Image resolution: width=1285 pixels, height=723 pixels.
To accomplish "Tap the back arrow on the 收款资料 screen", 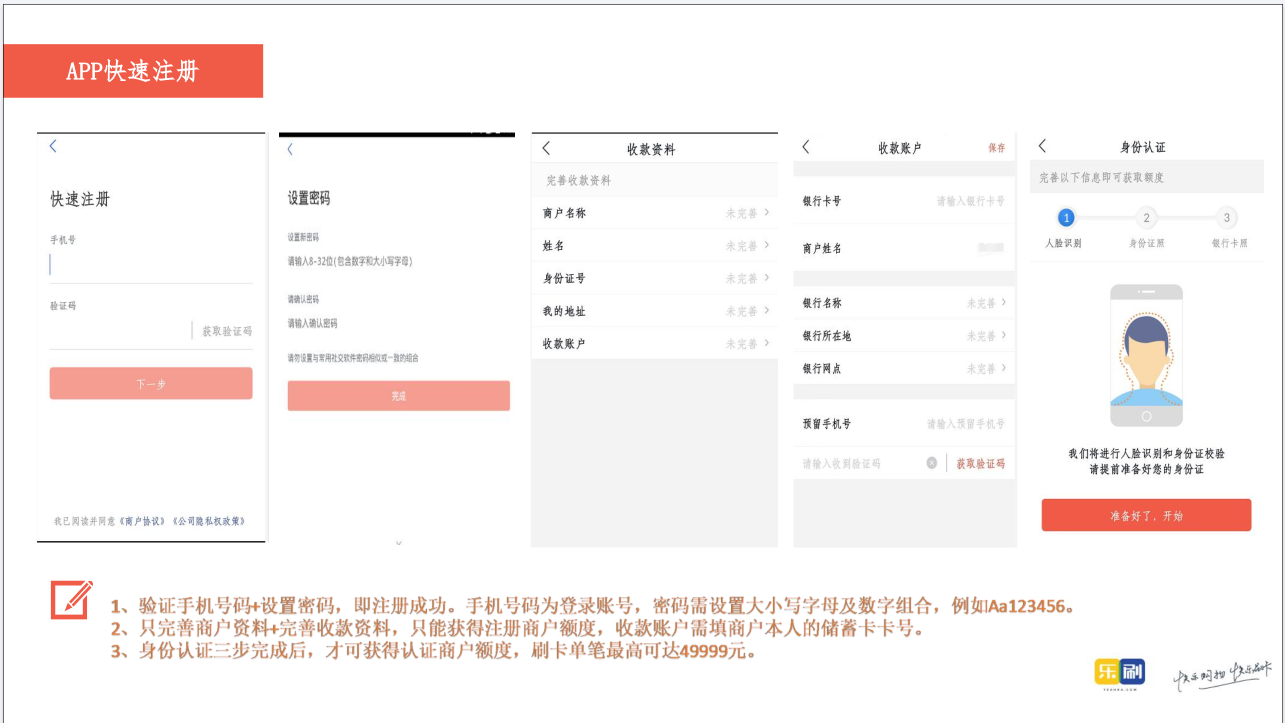I will point(546,147).
